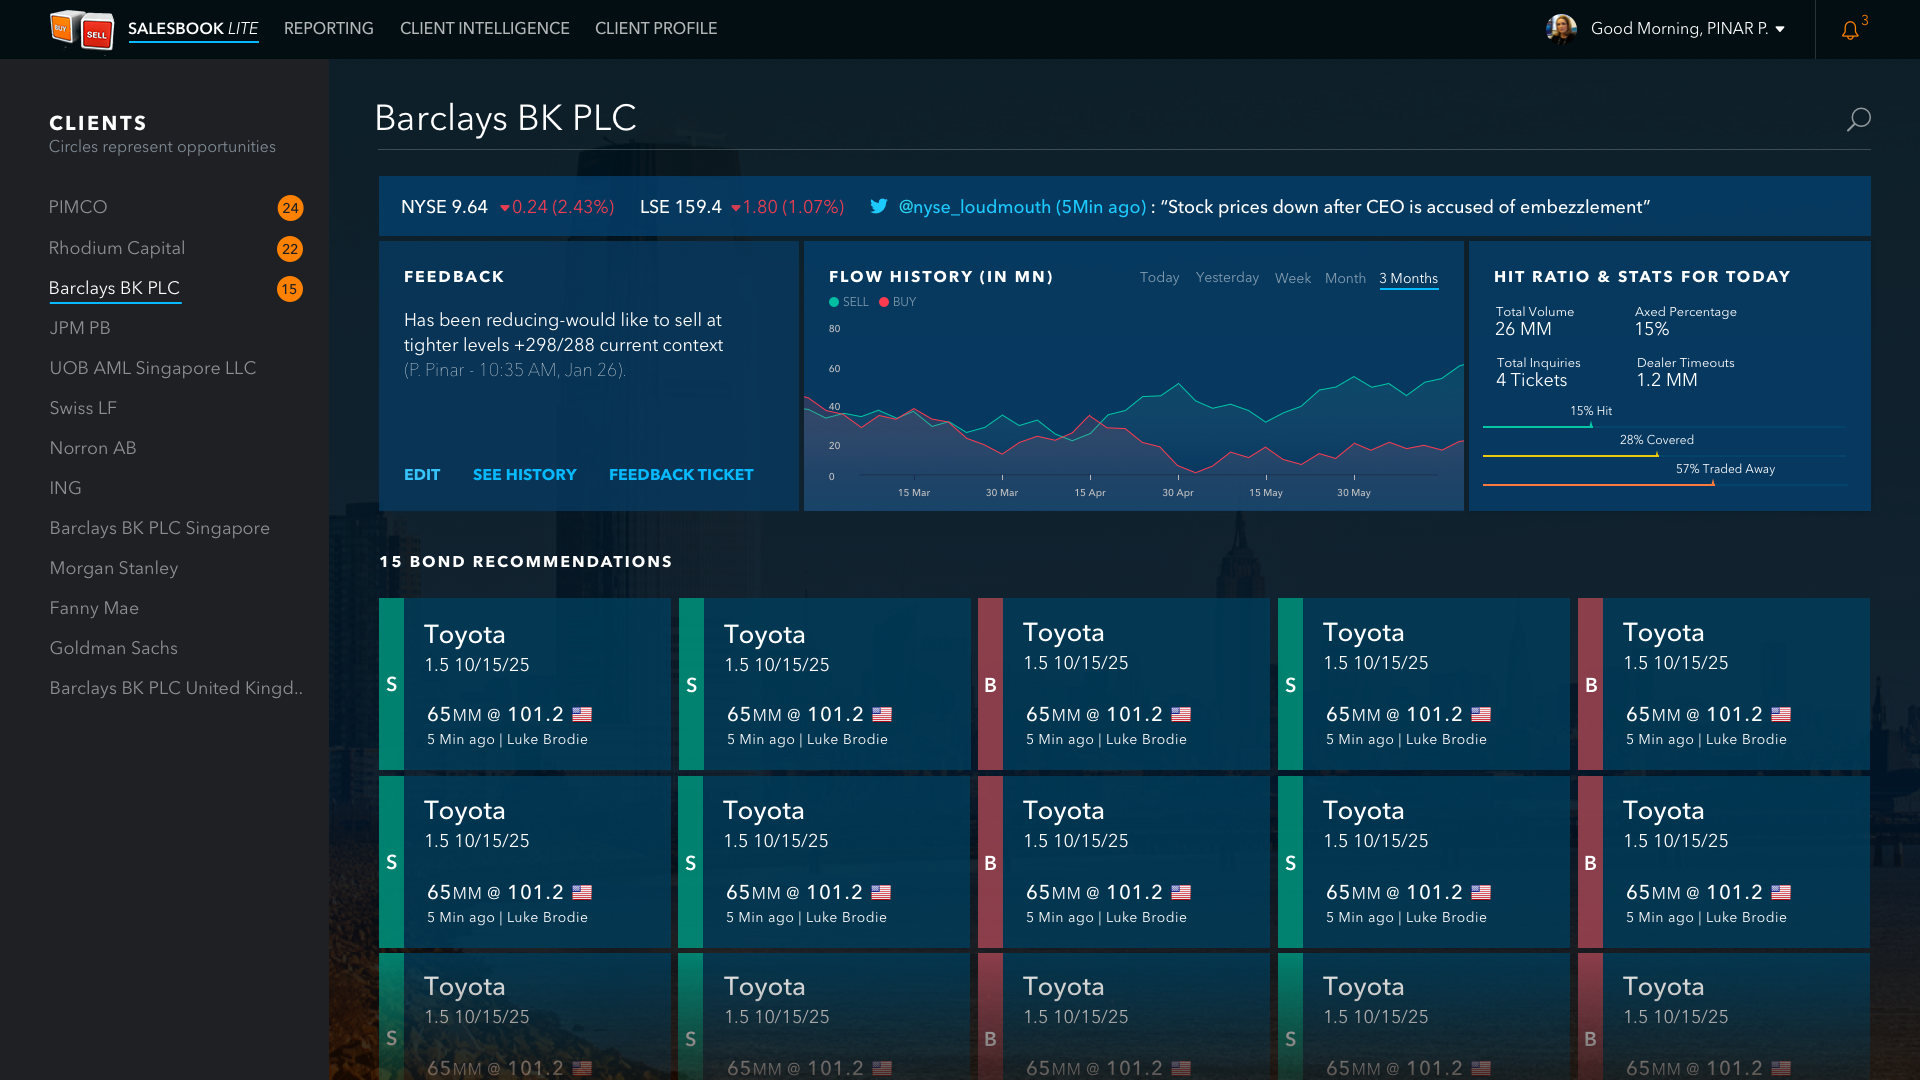Select Yesterday in Flow History range
The height and width of the screenshot is (1080, 1920).
[x=1227, y=278]
